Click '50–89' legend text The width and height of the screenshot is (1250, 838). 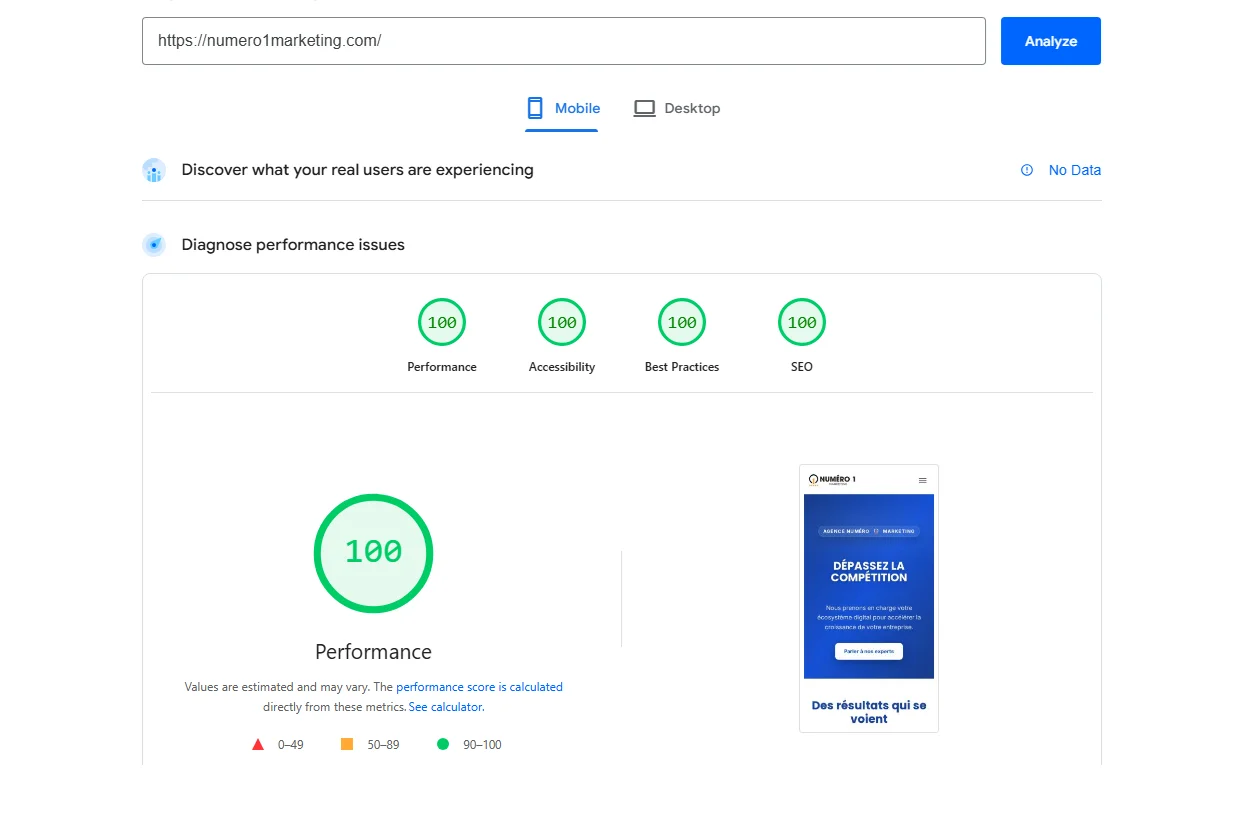point(383,745)
